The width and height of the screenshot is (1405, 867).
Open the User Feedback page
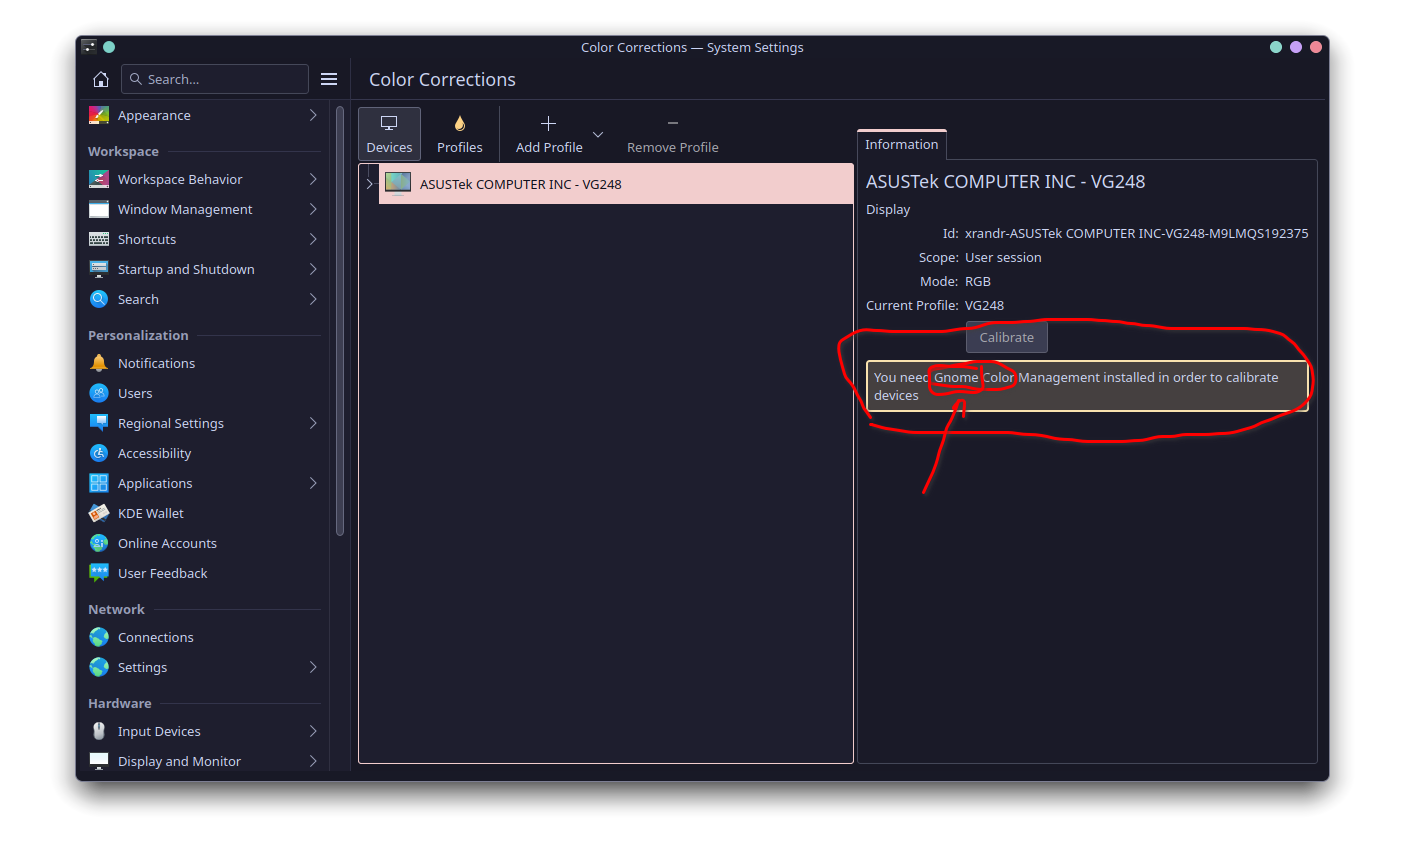(205, 573)
